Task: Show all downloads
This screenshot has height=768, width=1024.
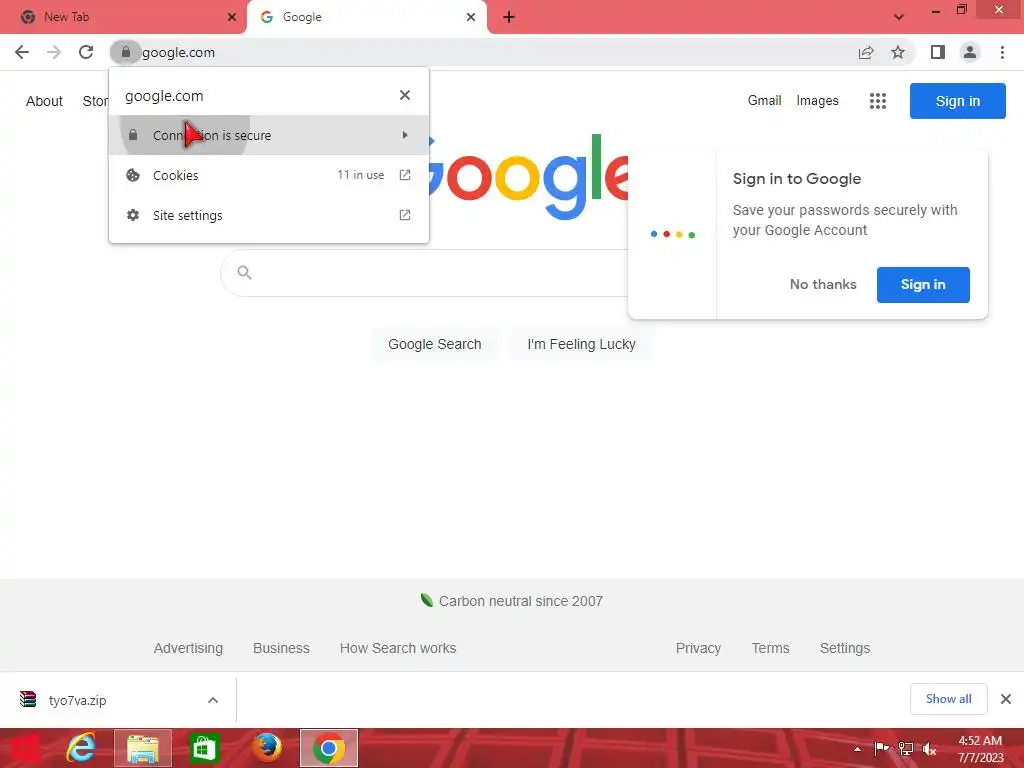Action: (x=948, y=699)
